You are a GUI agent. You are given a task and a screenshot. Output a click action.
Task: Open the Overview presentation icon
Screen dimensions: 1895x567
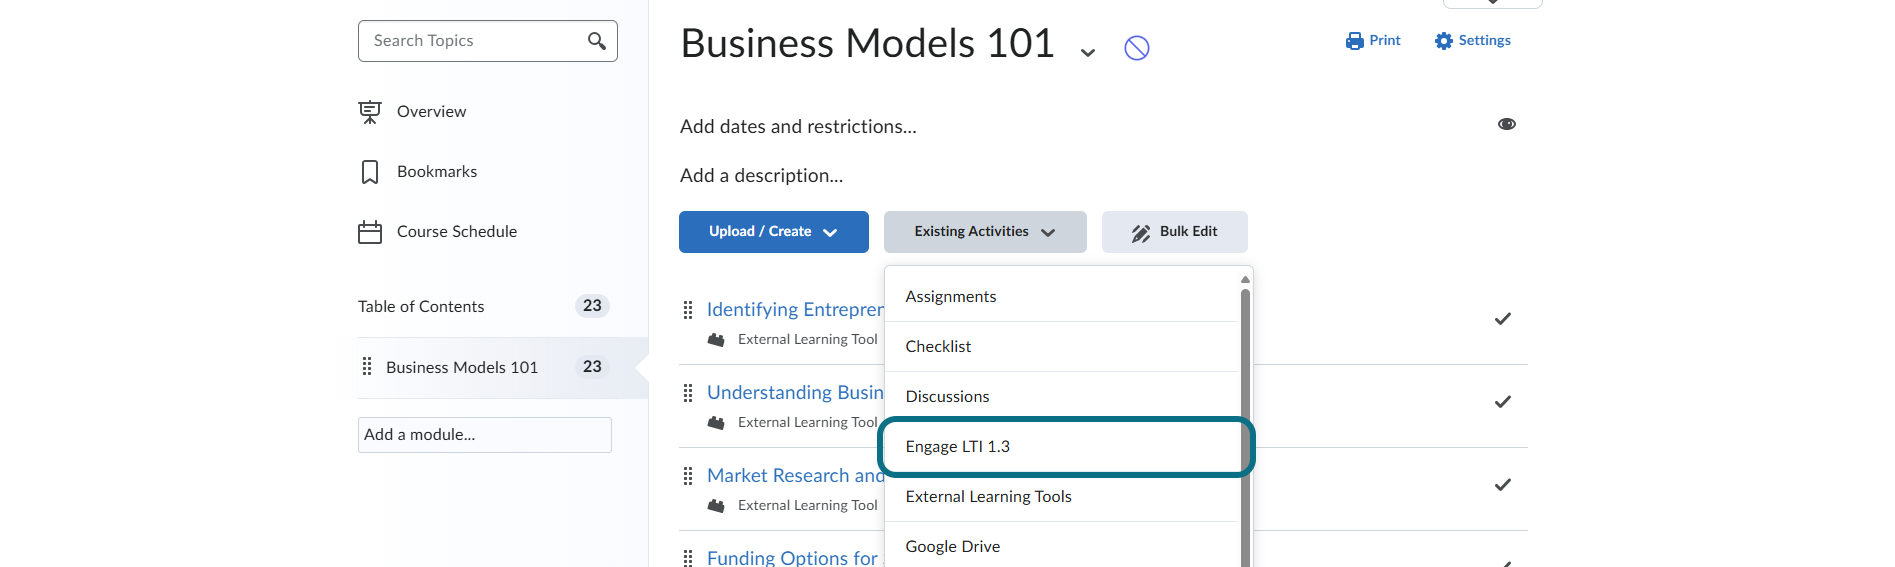tap(370, 112)
